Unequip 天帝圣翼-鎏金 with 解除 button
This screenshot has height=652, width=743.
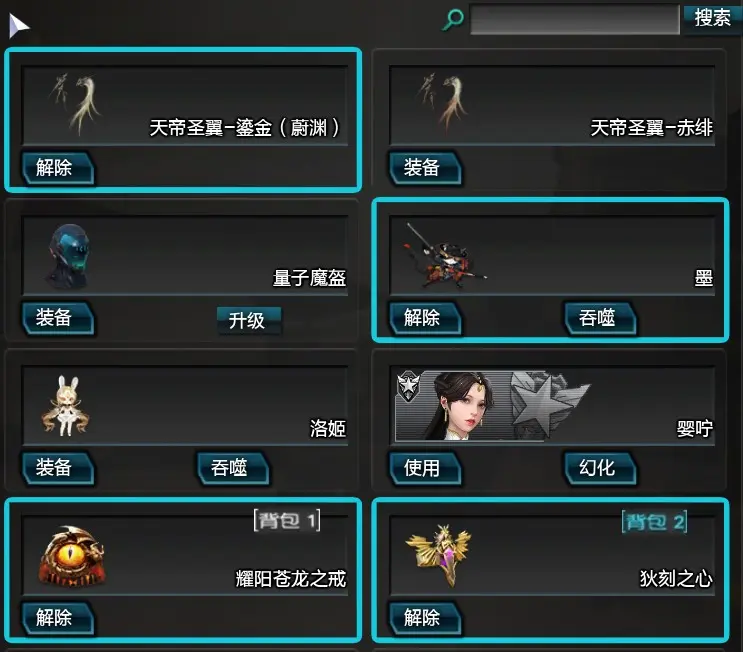click(58, 168)
